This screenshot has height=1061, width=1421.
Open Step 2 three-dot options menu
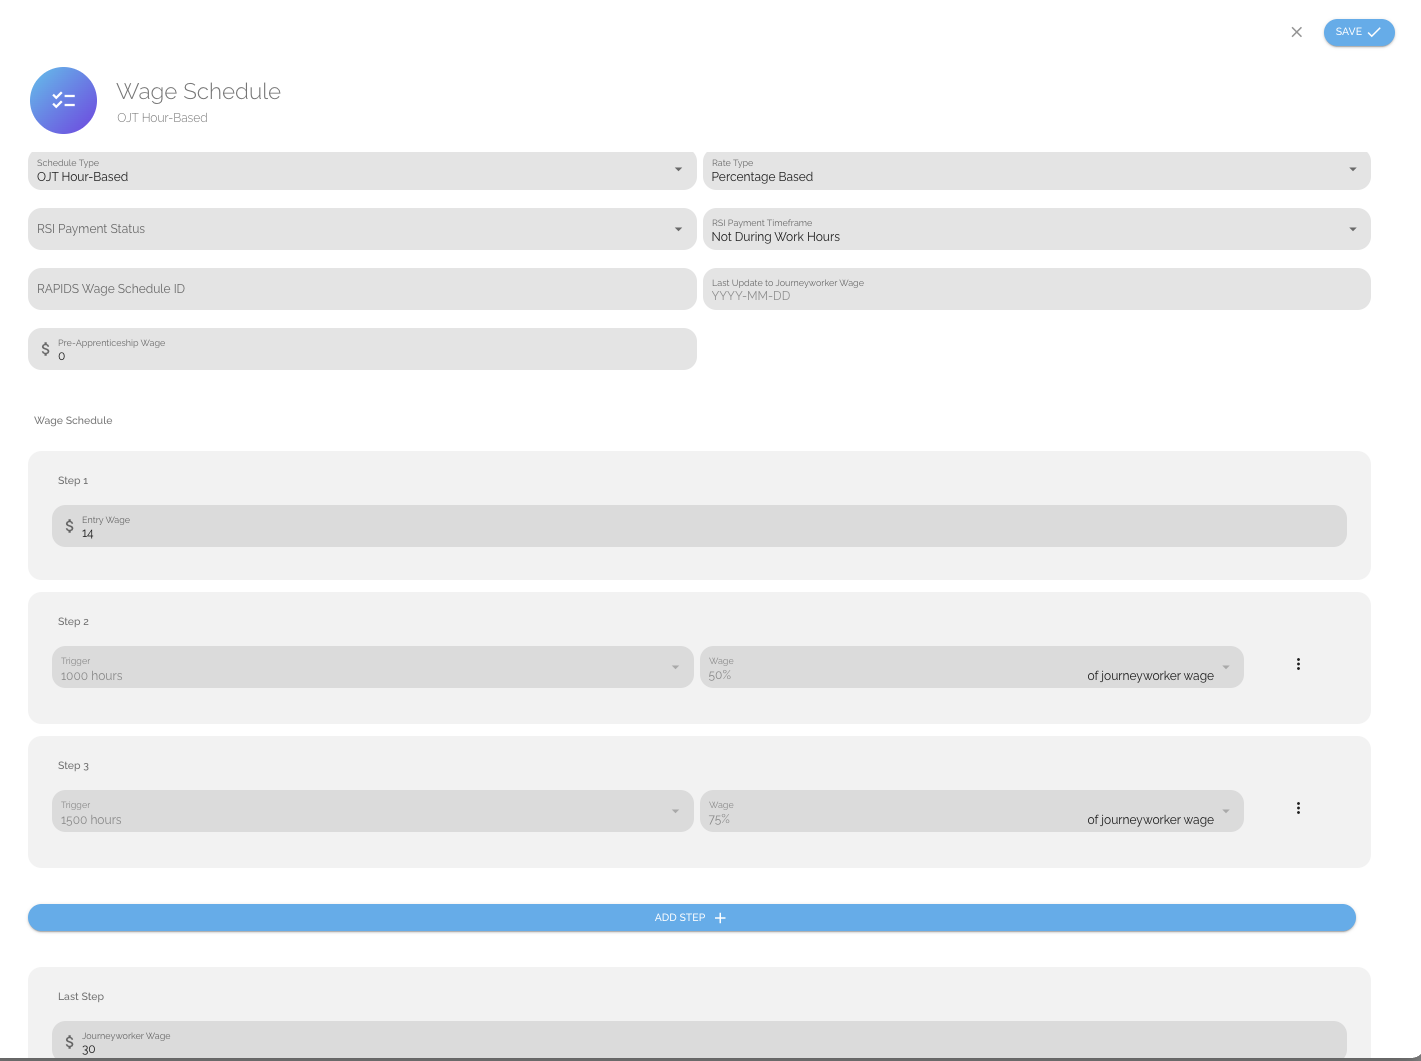(x=1298, y=664)
